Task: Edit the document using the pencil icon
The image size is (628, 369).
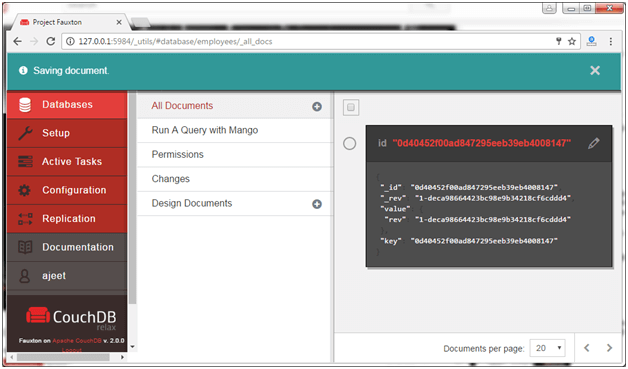Action: (x=594, y=143)
